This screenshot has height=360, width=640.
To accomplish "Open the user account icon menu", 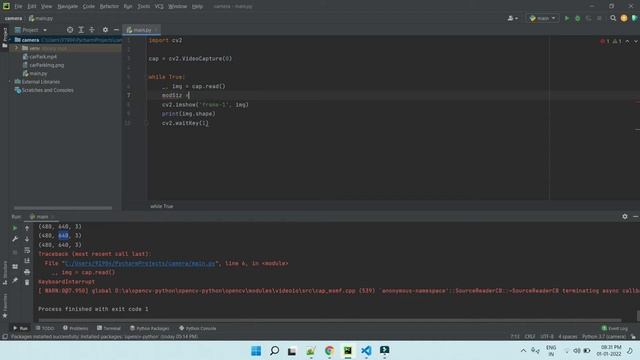I will [x=512, y=18].
